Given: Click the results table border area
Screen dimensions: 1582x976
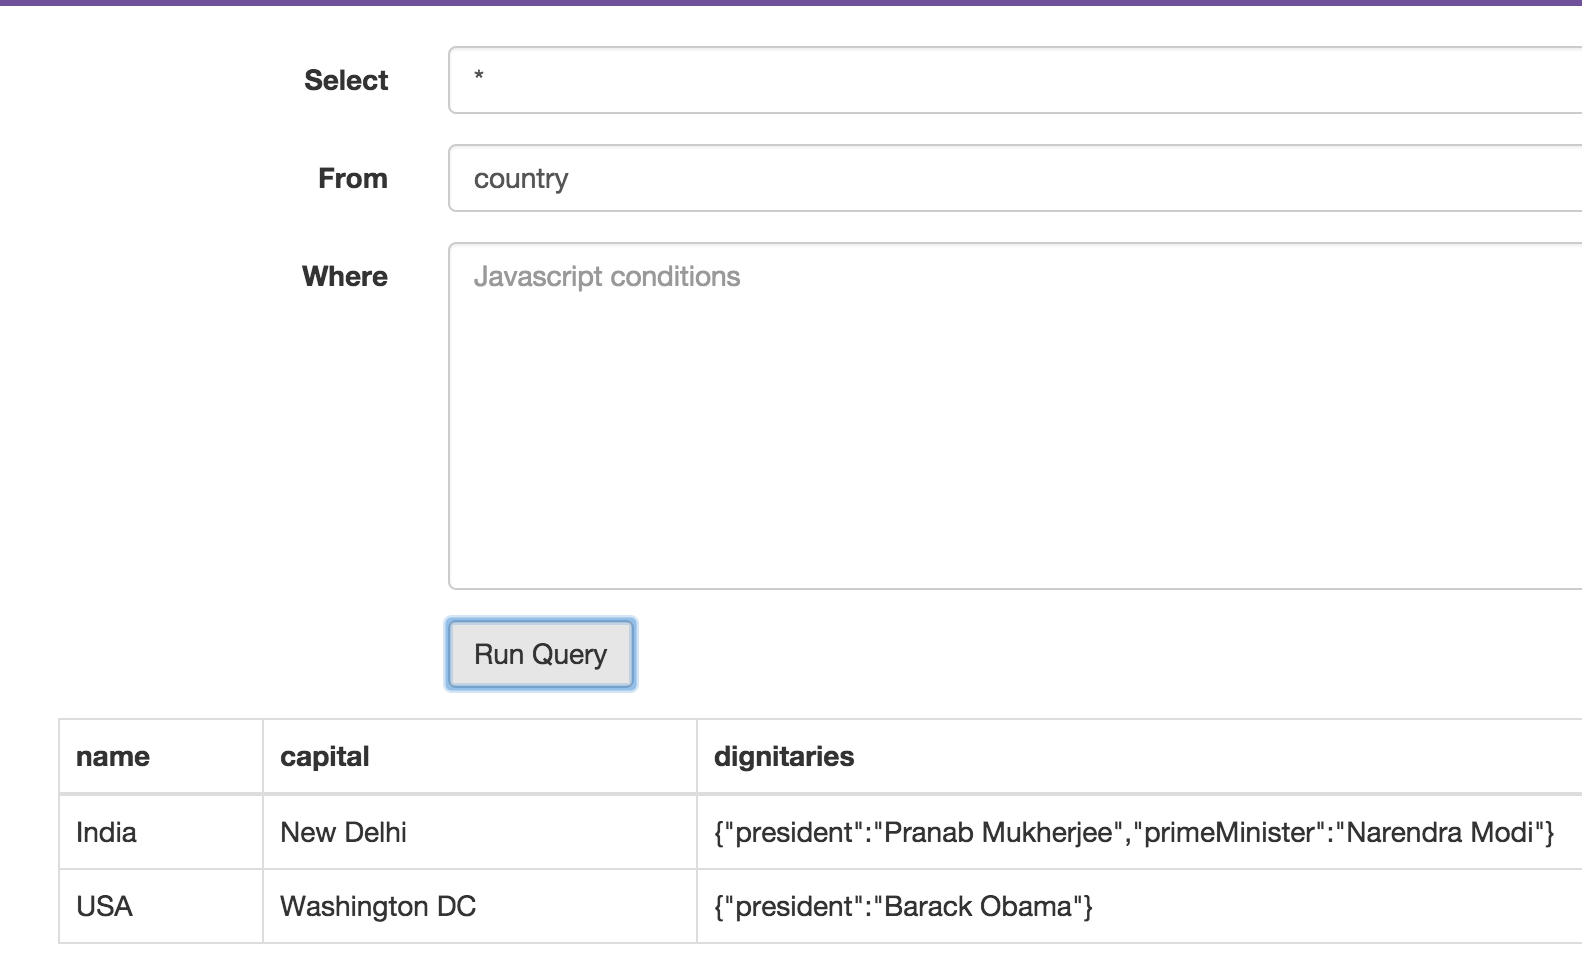Looking at the screenshot, I should 60,830.
